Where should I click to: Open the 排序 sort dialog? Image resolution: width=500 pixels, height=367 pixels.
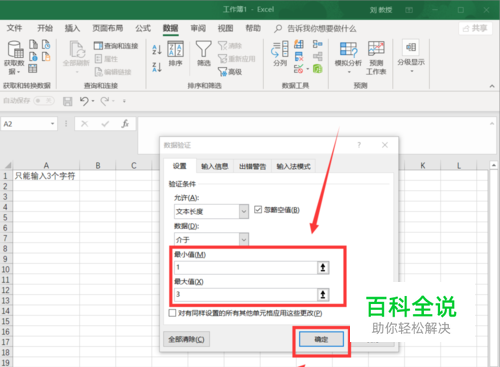click(x=175, y=54)
